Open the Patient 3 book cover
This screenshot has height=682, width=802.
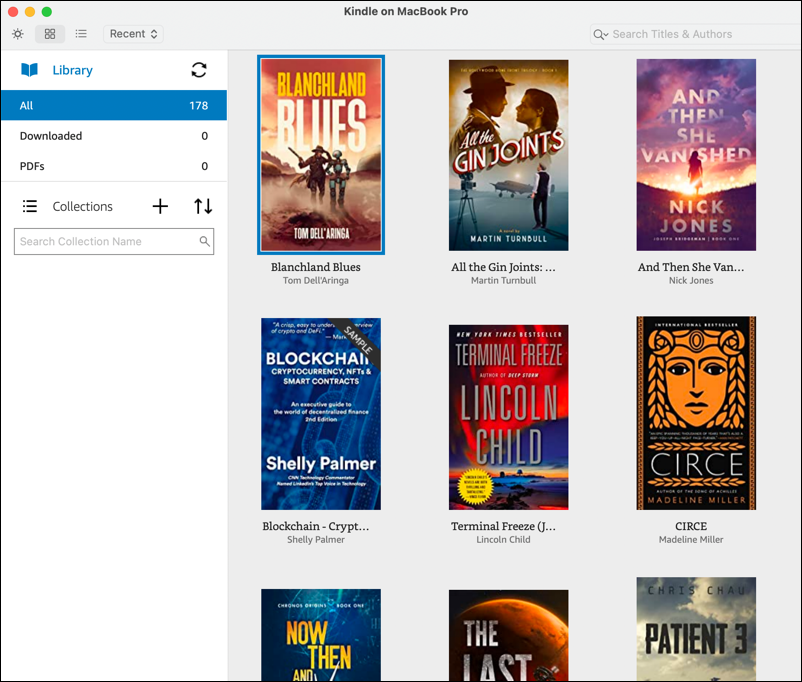[x=696, y=629]
